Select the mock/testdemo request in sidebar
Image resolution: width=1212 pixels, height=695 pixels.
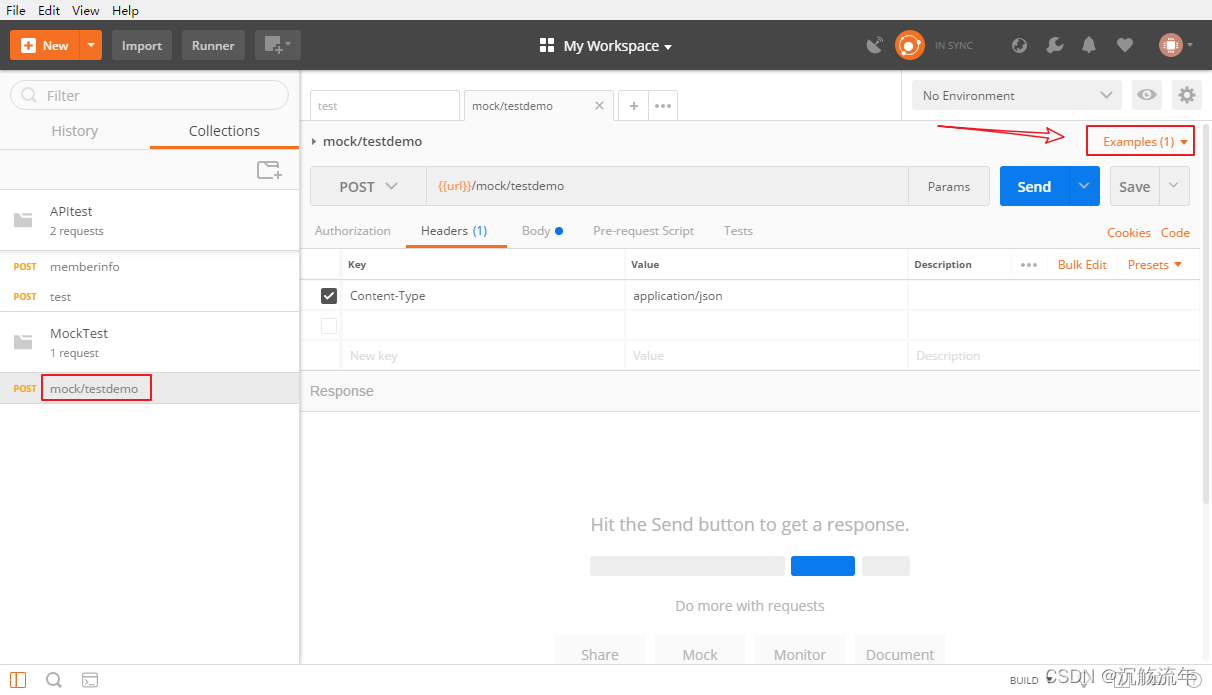(150, 388)
